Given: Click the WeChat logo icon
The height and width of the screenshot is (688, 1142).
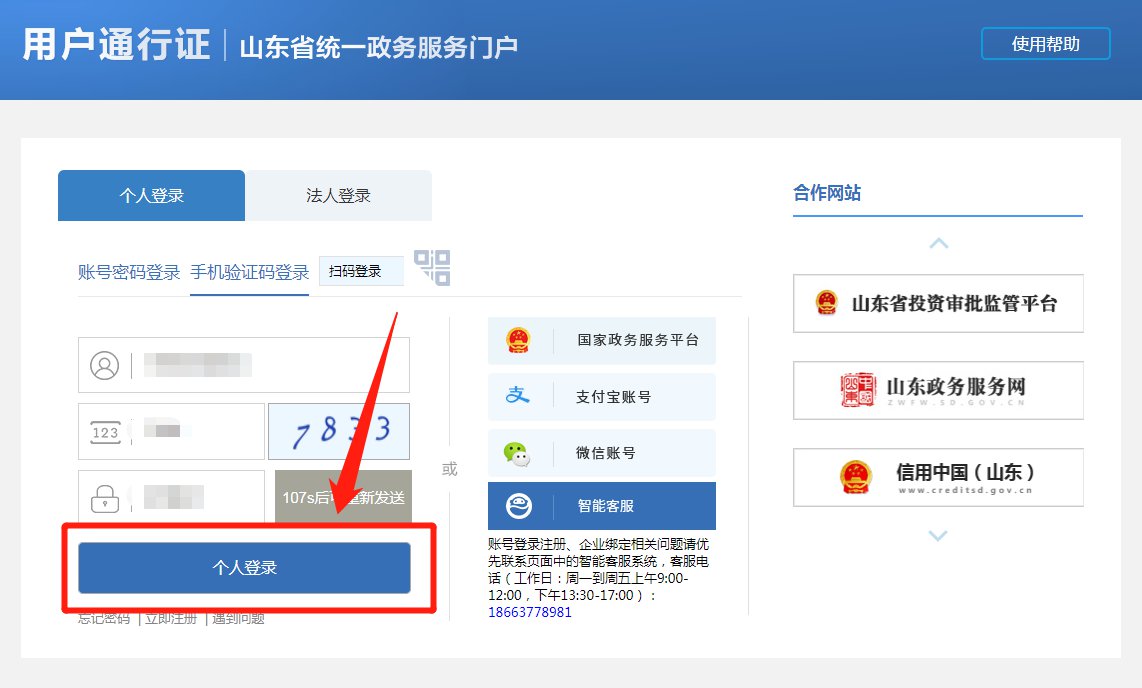Looking at the screenshot, I should pyautogui.click(x=517, y=454).
